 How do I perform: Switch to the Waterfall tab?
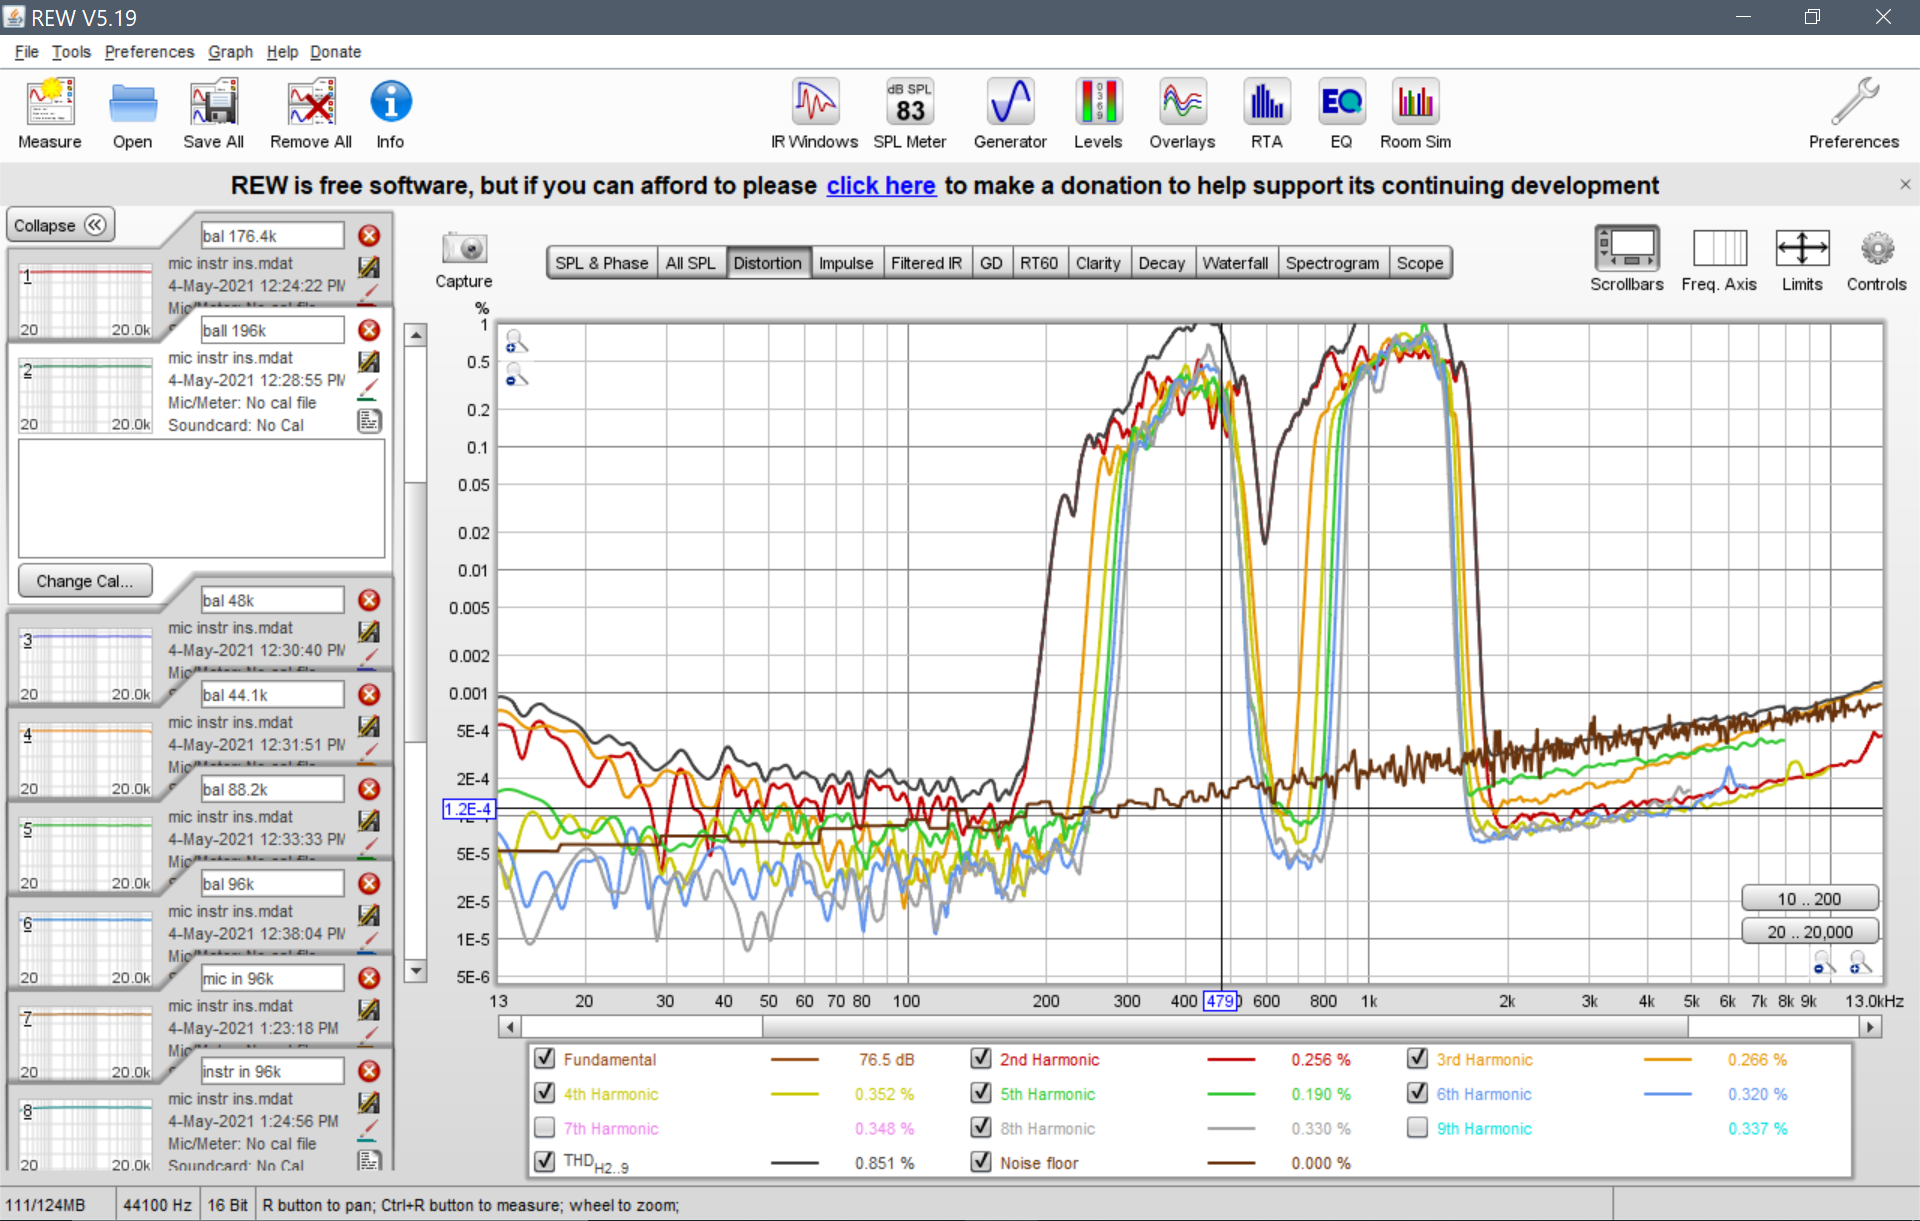(1235, 263)
